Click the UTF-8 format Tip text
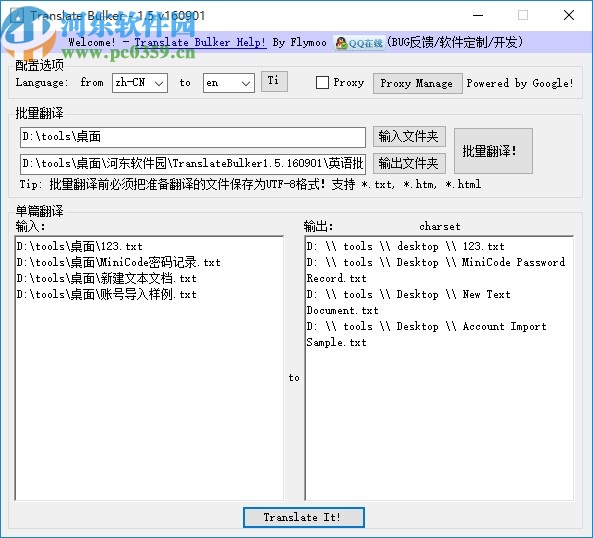The width and height of the screenshot is (593, 538). click(x=250, y=185)
